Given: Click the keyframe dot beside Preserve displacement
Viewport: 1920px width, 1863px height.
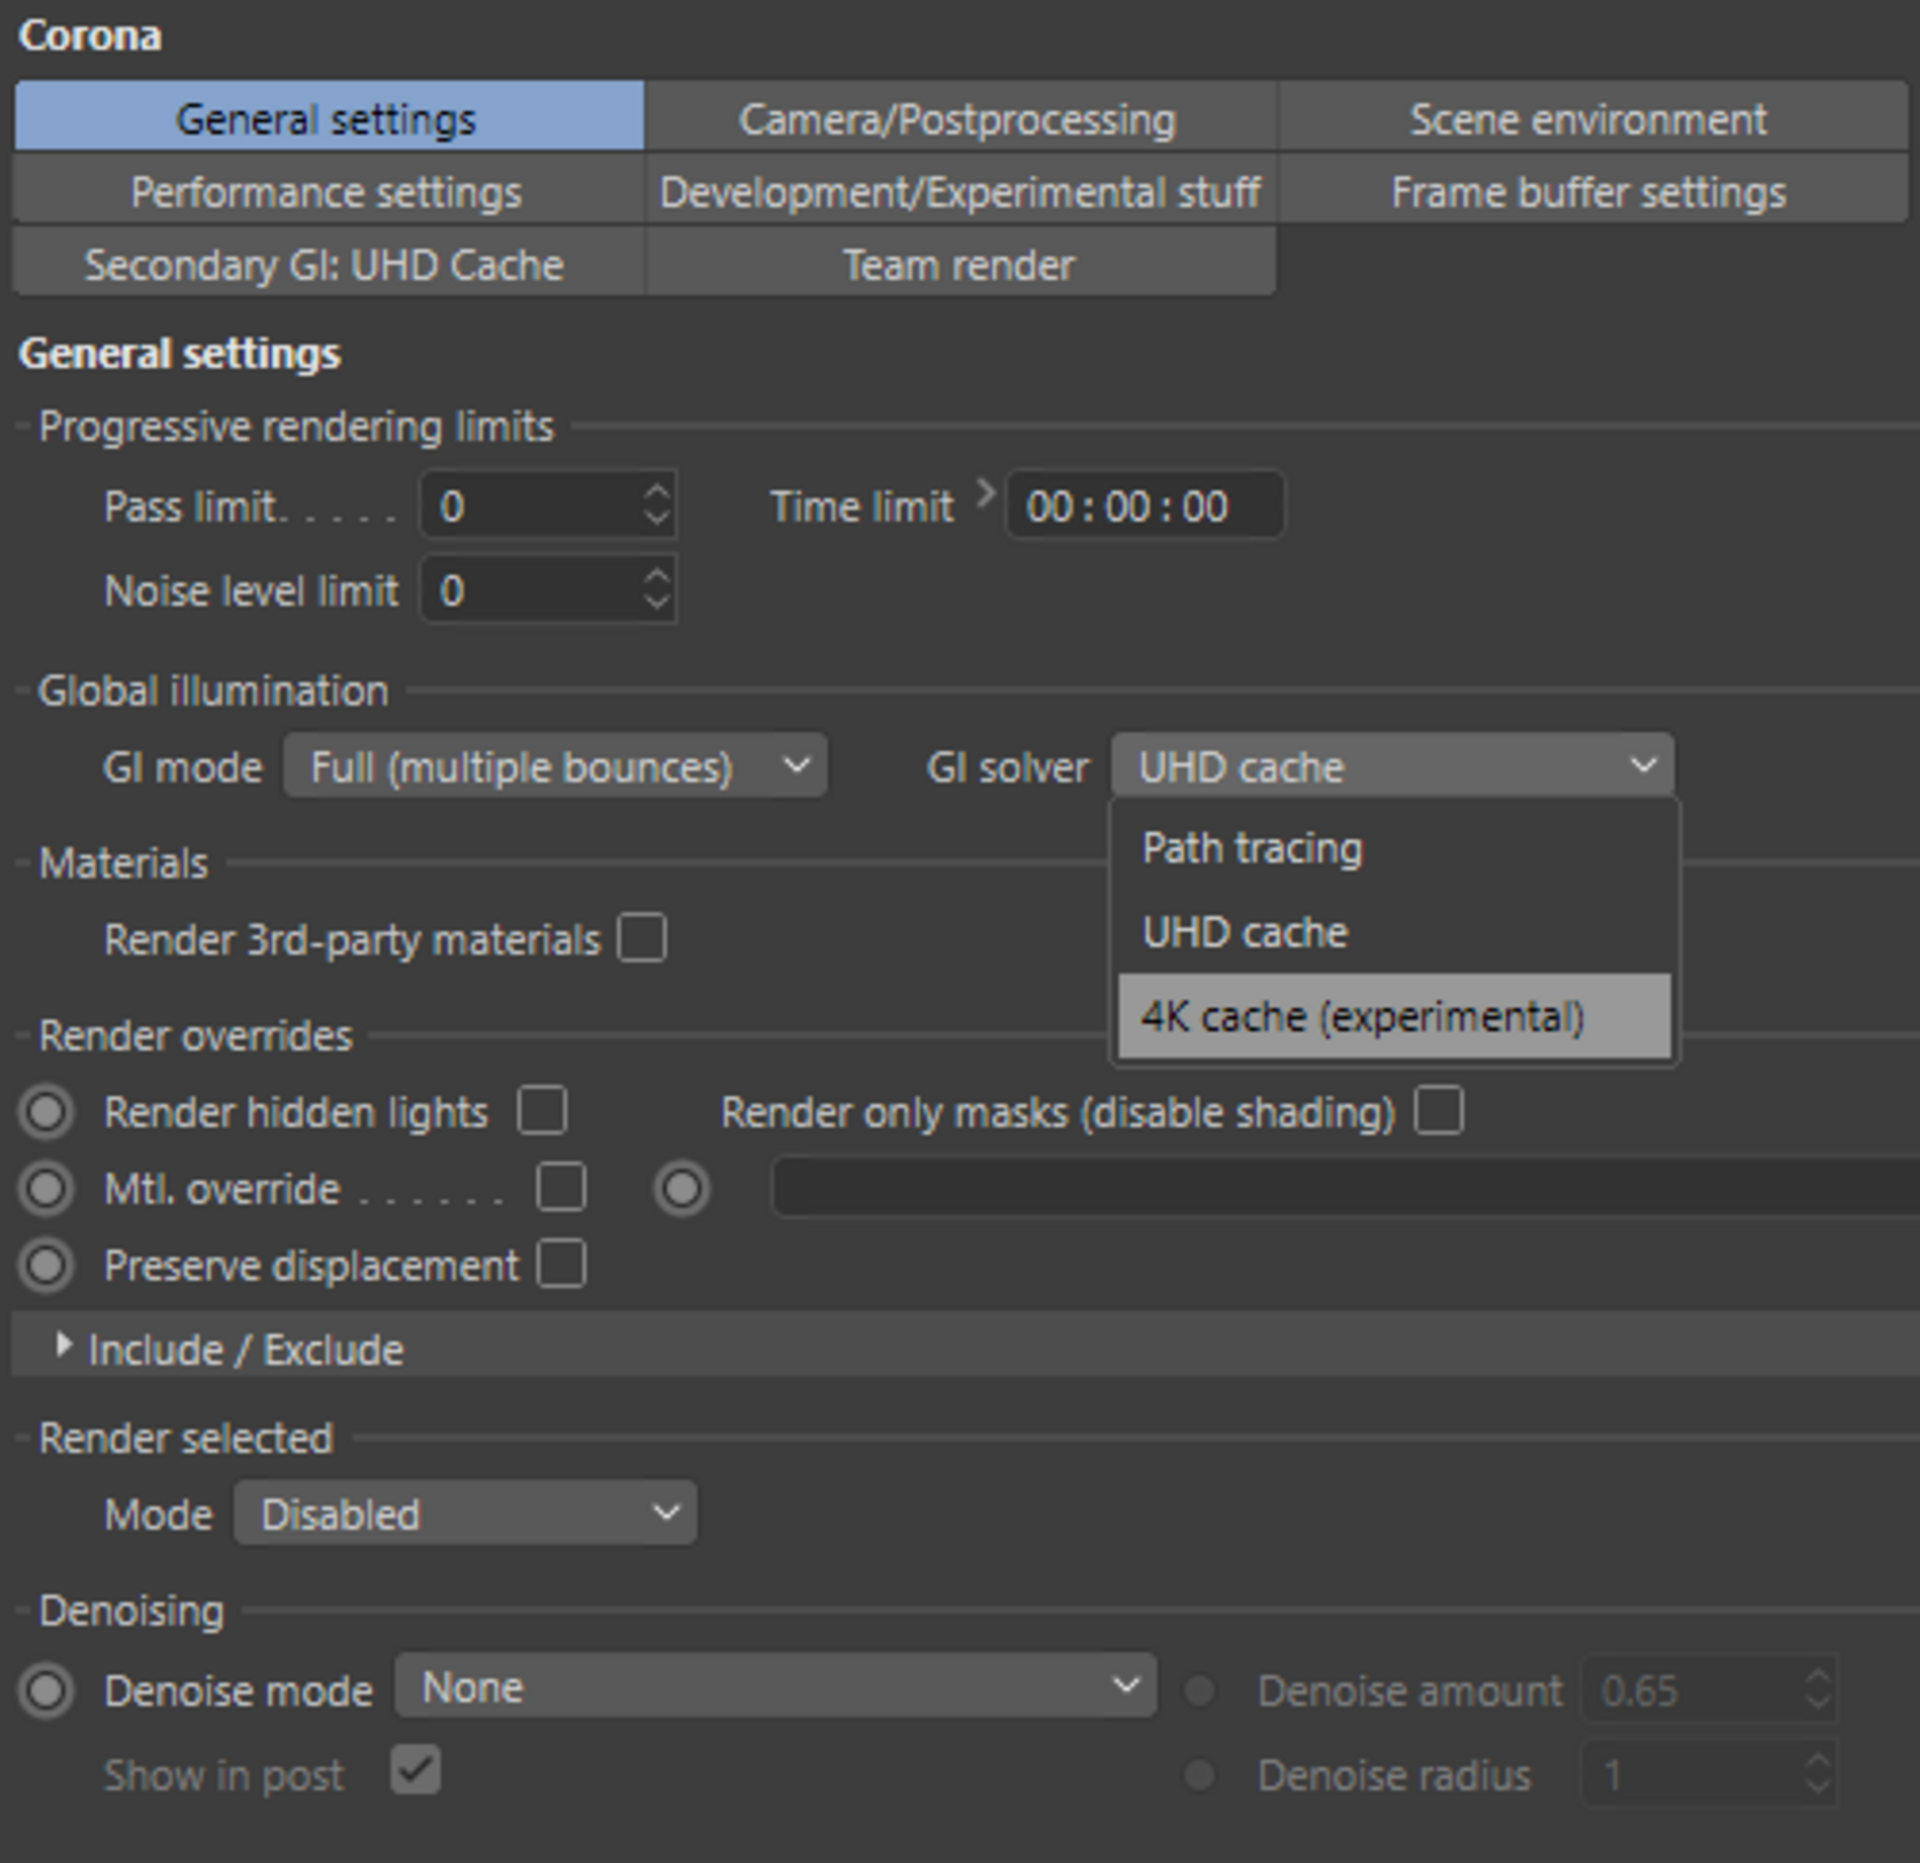Looking at the screenshot, I should coord(46,1265).
